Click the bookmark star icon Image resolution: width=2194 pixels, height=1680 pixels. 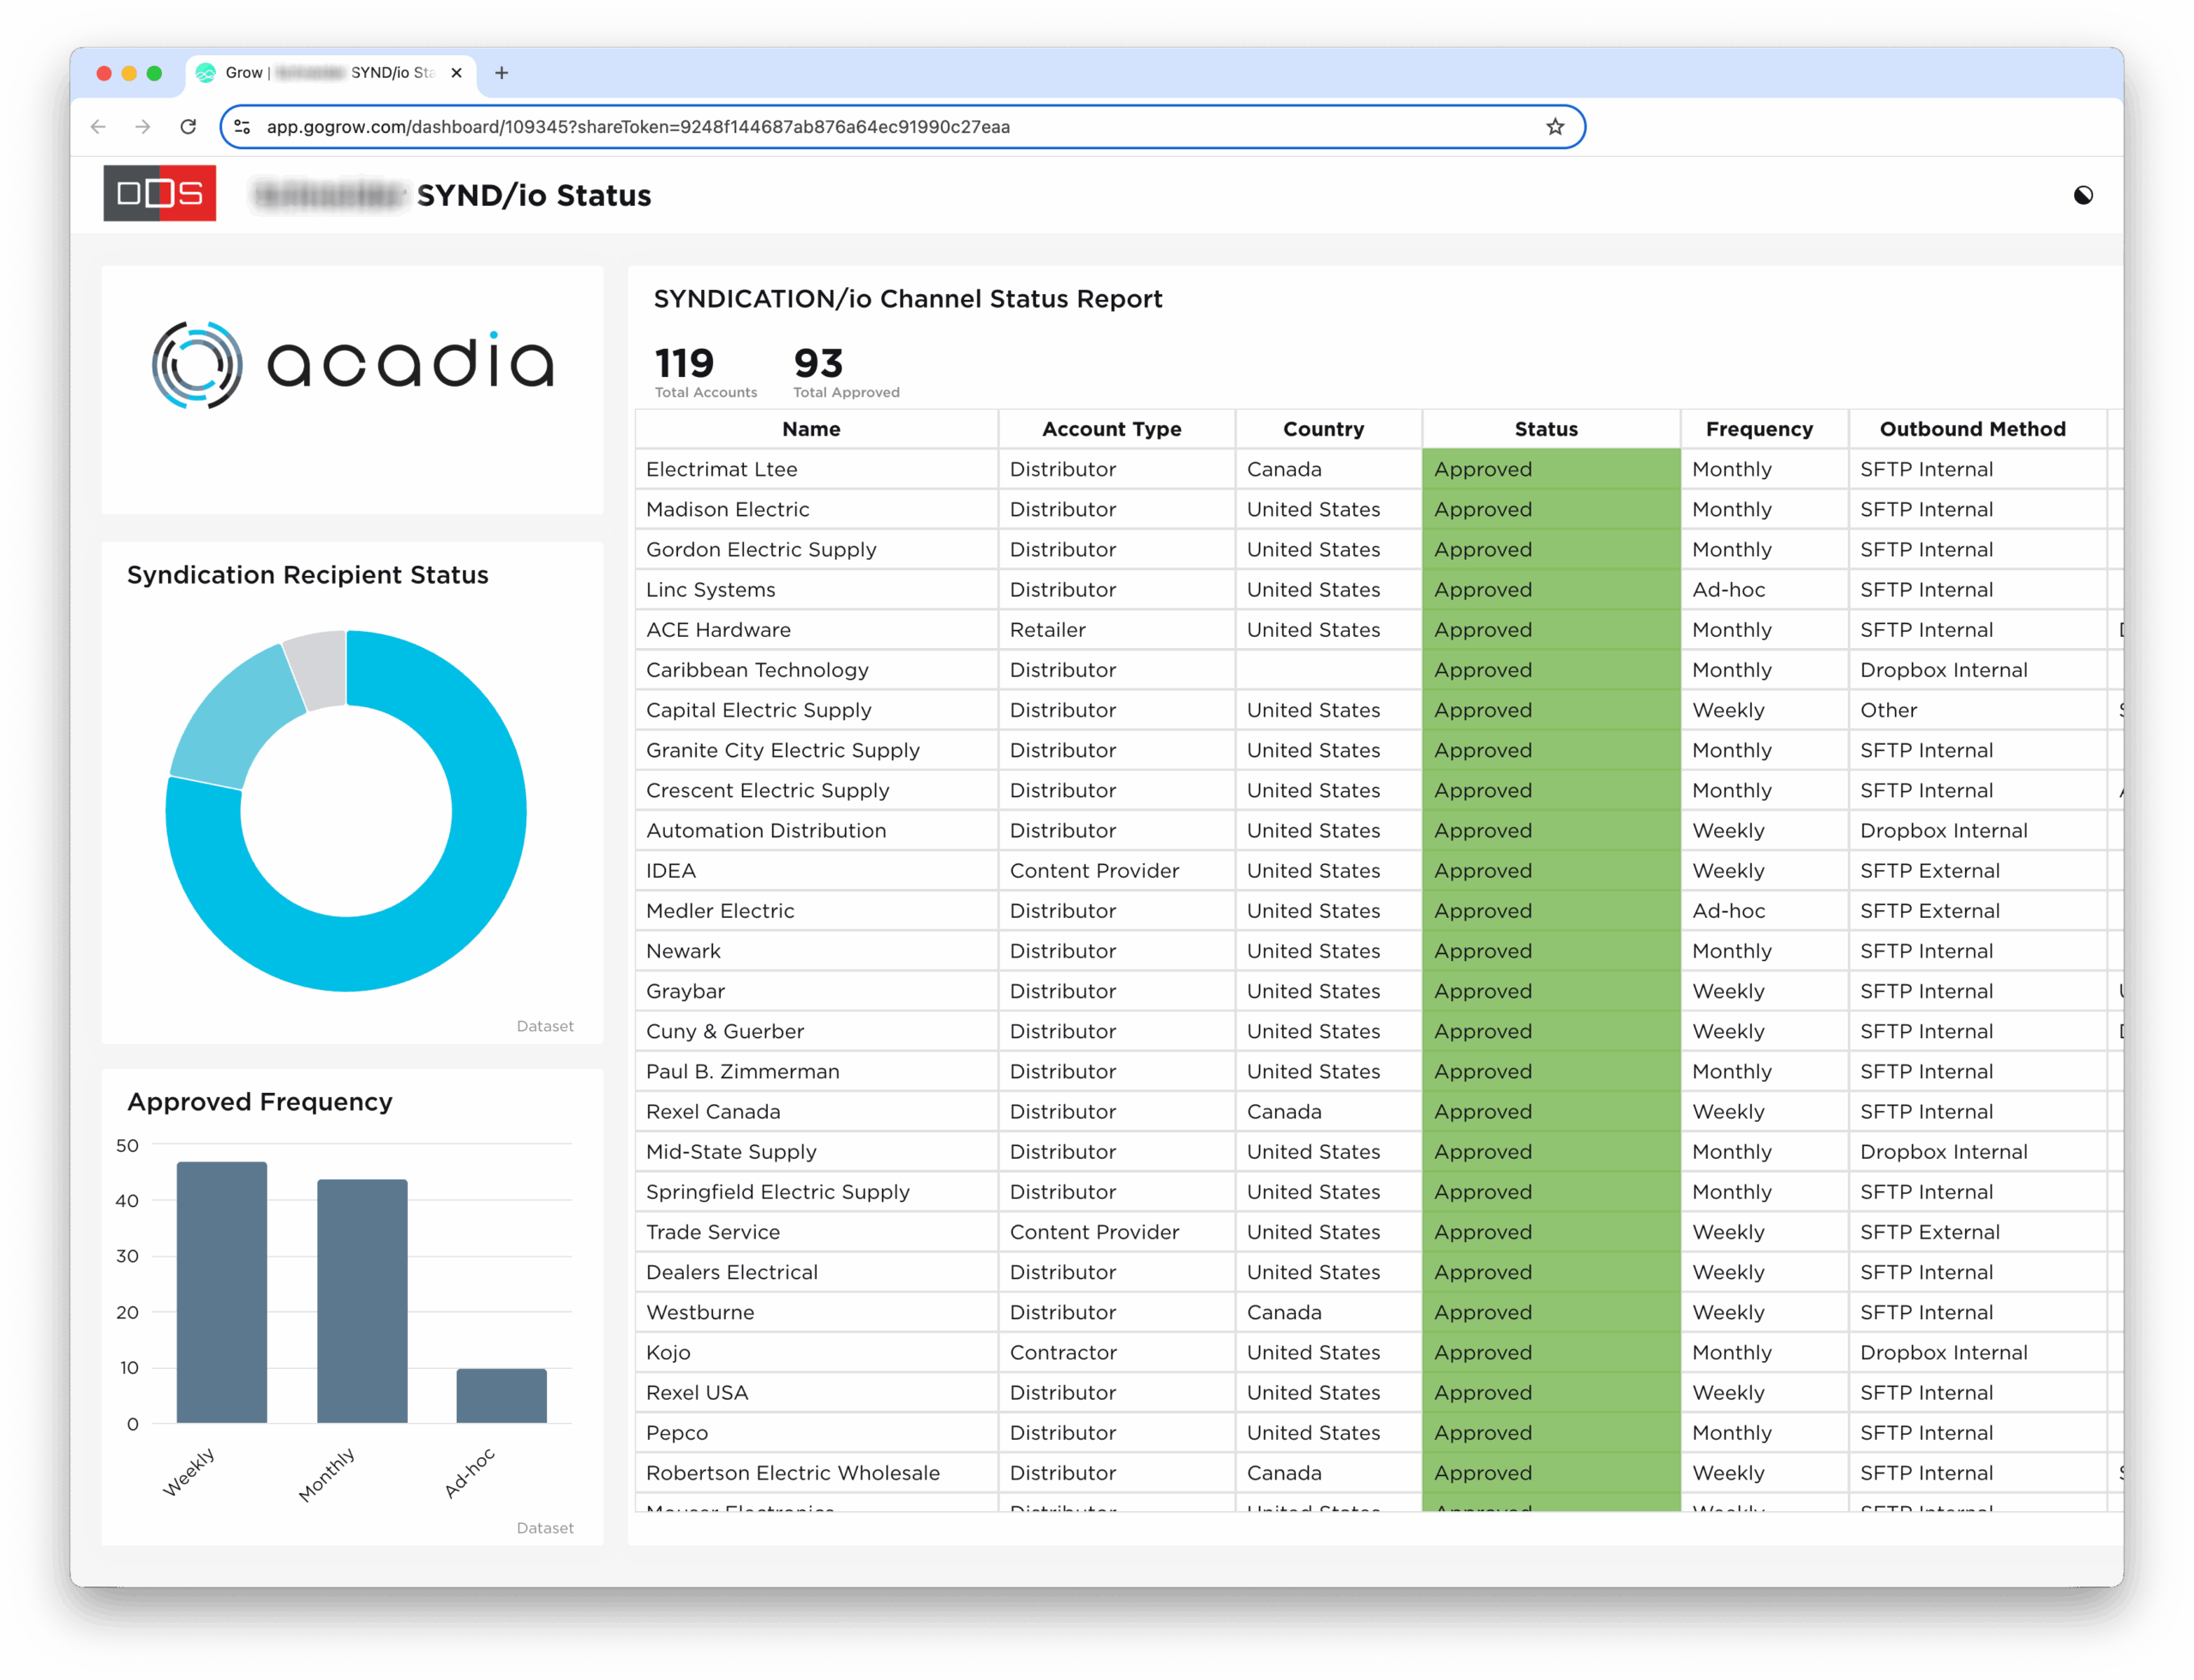(x=1555, y=127)
